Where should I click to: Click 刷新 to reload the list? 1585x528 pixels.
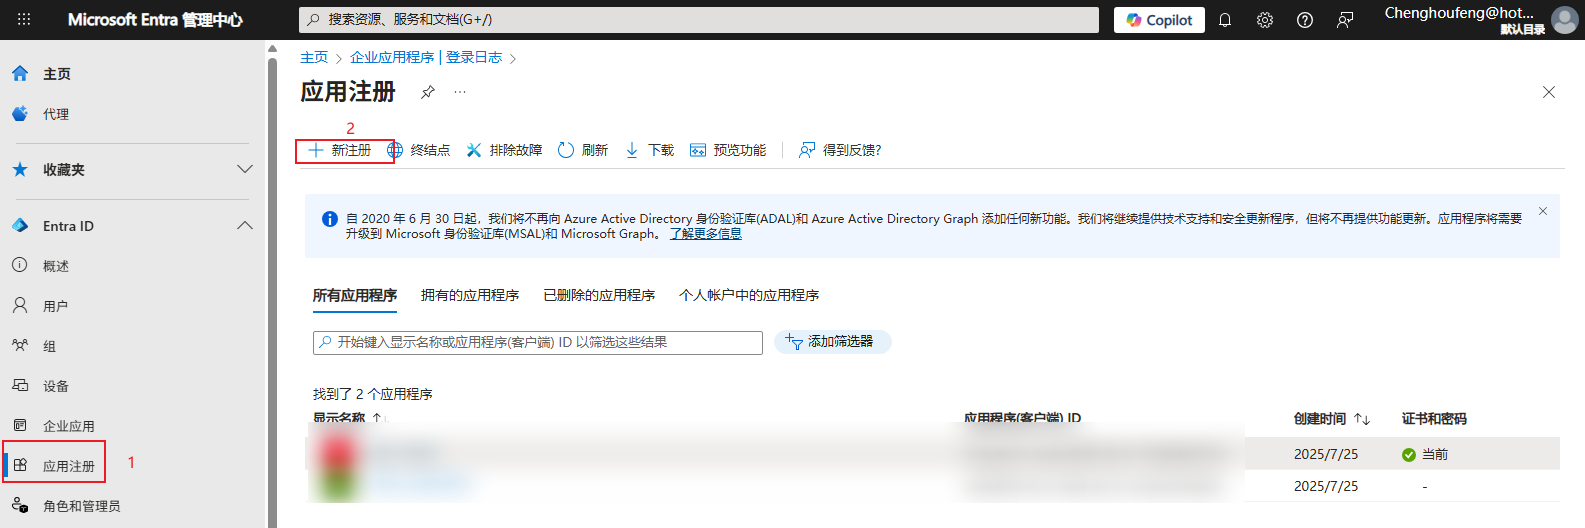pyautogui.click(x=583, y=150)
